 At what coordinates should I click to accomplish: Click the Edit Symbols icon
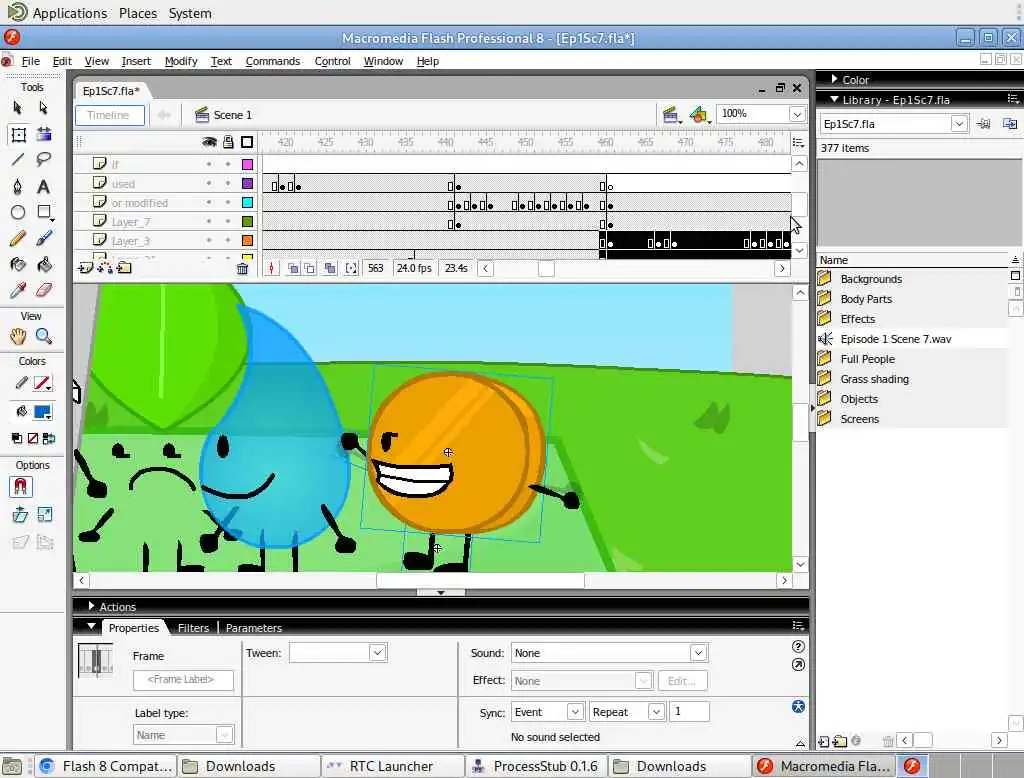point(699,115)
